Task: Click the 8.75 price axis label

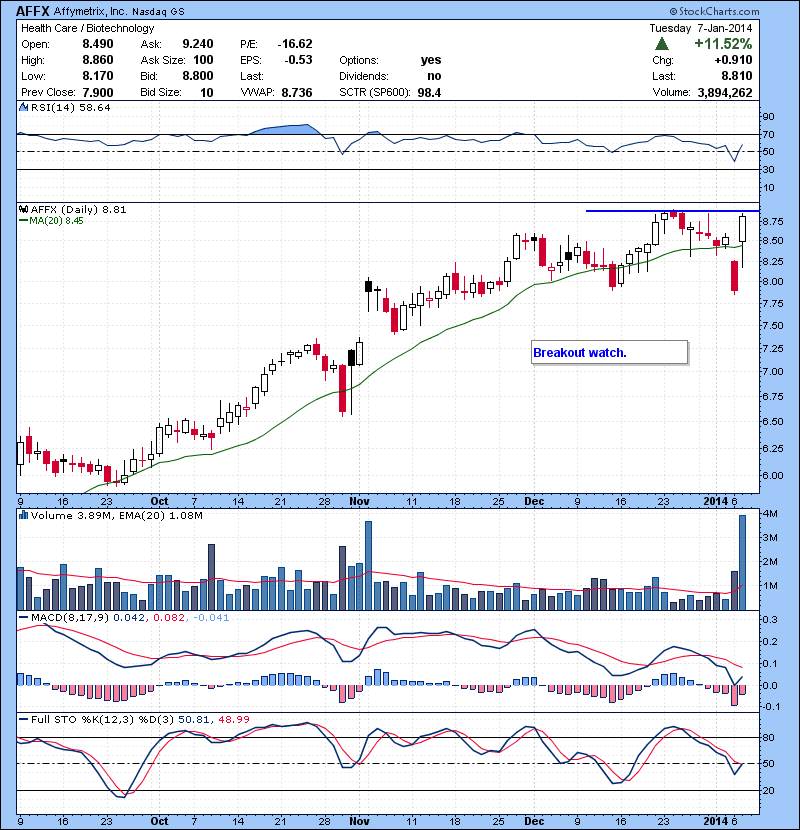Action: click(x=772, y=221)
